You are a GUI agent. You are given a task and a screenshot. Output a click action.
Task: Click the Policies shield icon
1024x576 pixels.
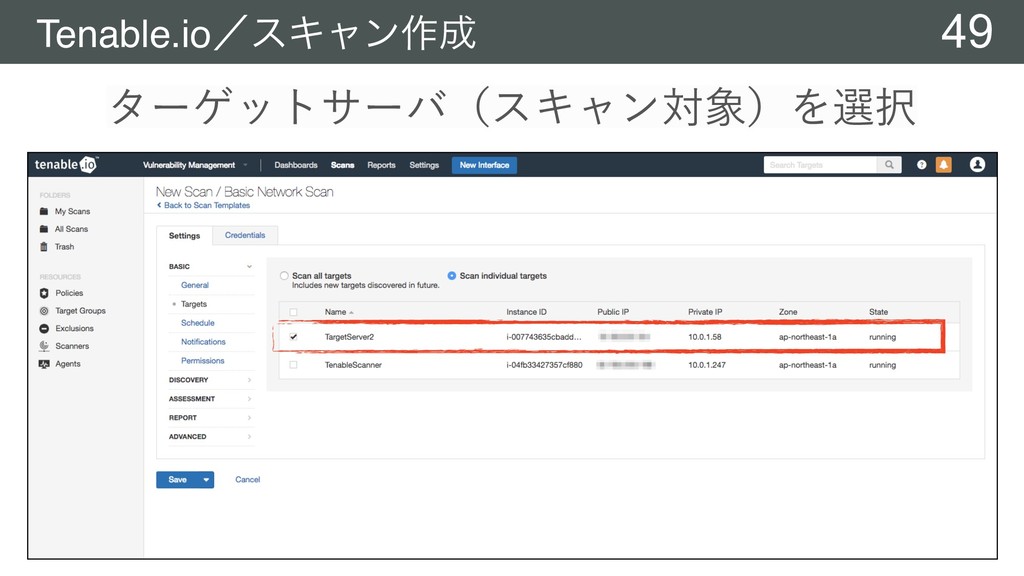coord(44,293)
